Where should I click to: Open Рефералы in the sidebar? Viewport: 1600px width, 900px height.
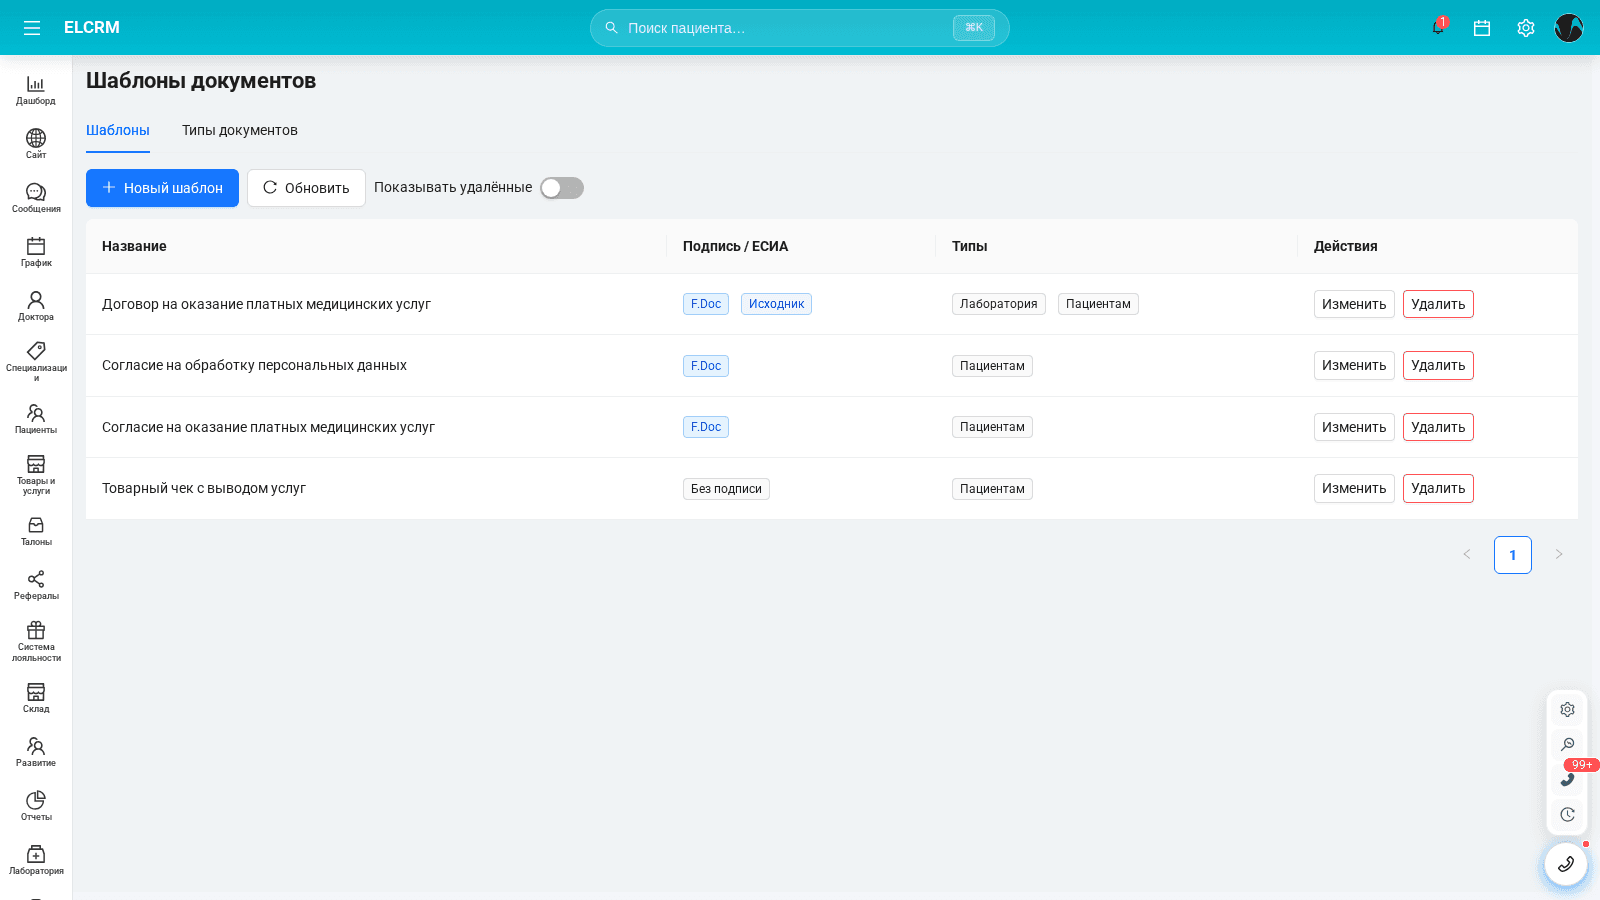click(36, 585)
